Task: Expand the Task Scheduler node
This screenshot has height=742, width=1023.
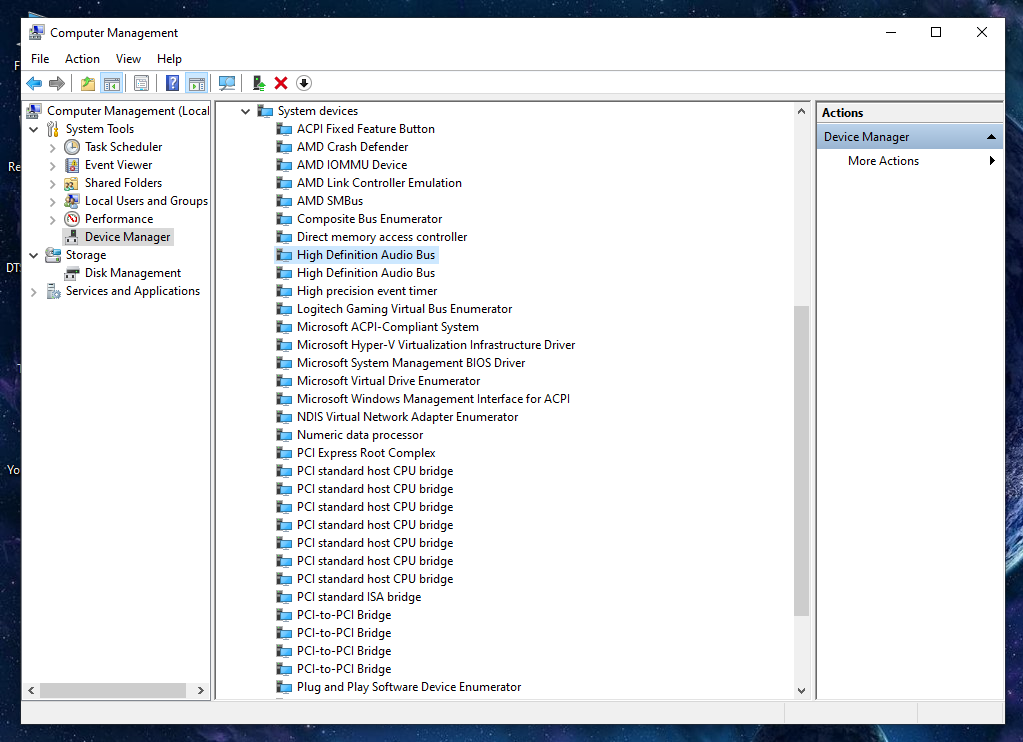Action: 53,147
